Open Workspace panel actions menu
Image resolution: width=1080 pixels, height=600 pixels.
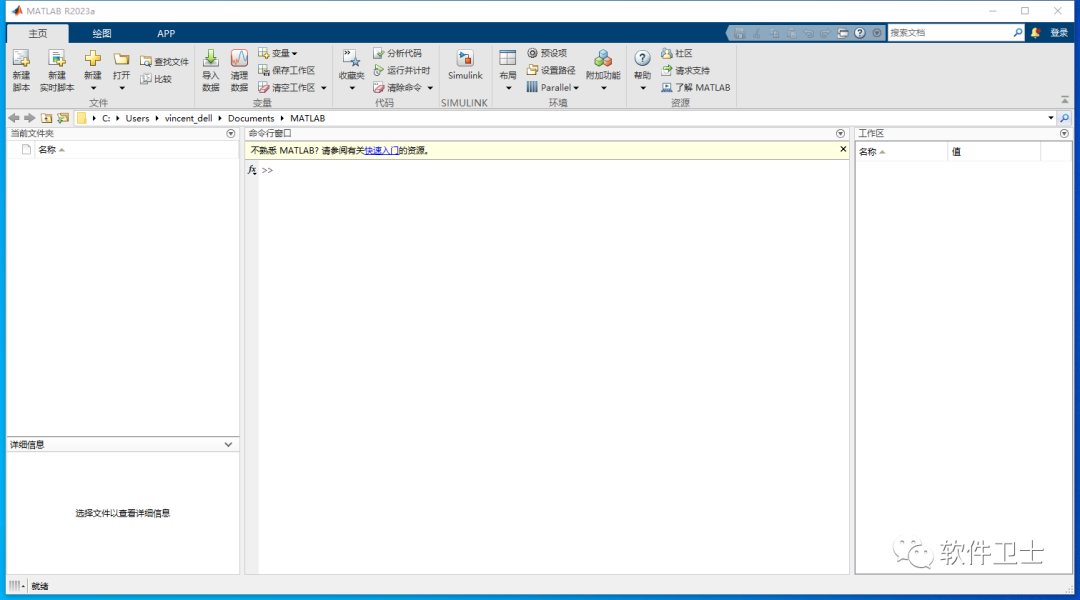[1064, 134]
